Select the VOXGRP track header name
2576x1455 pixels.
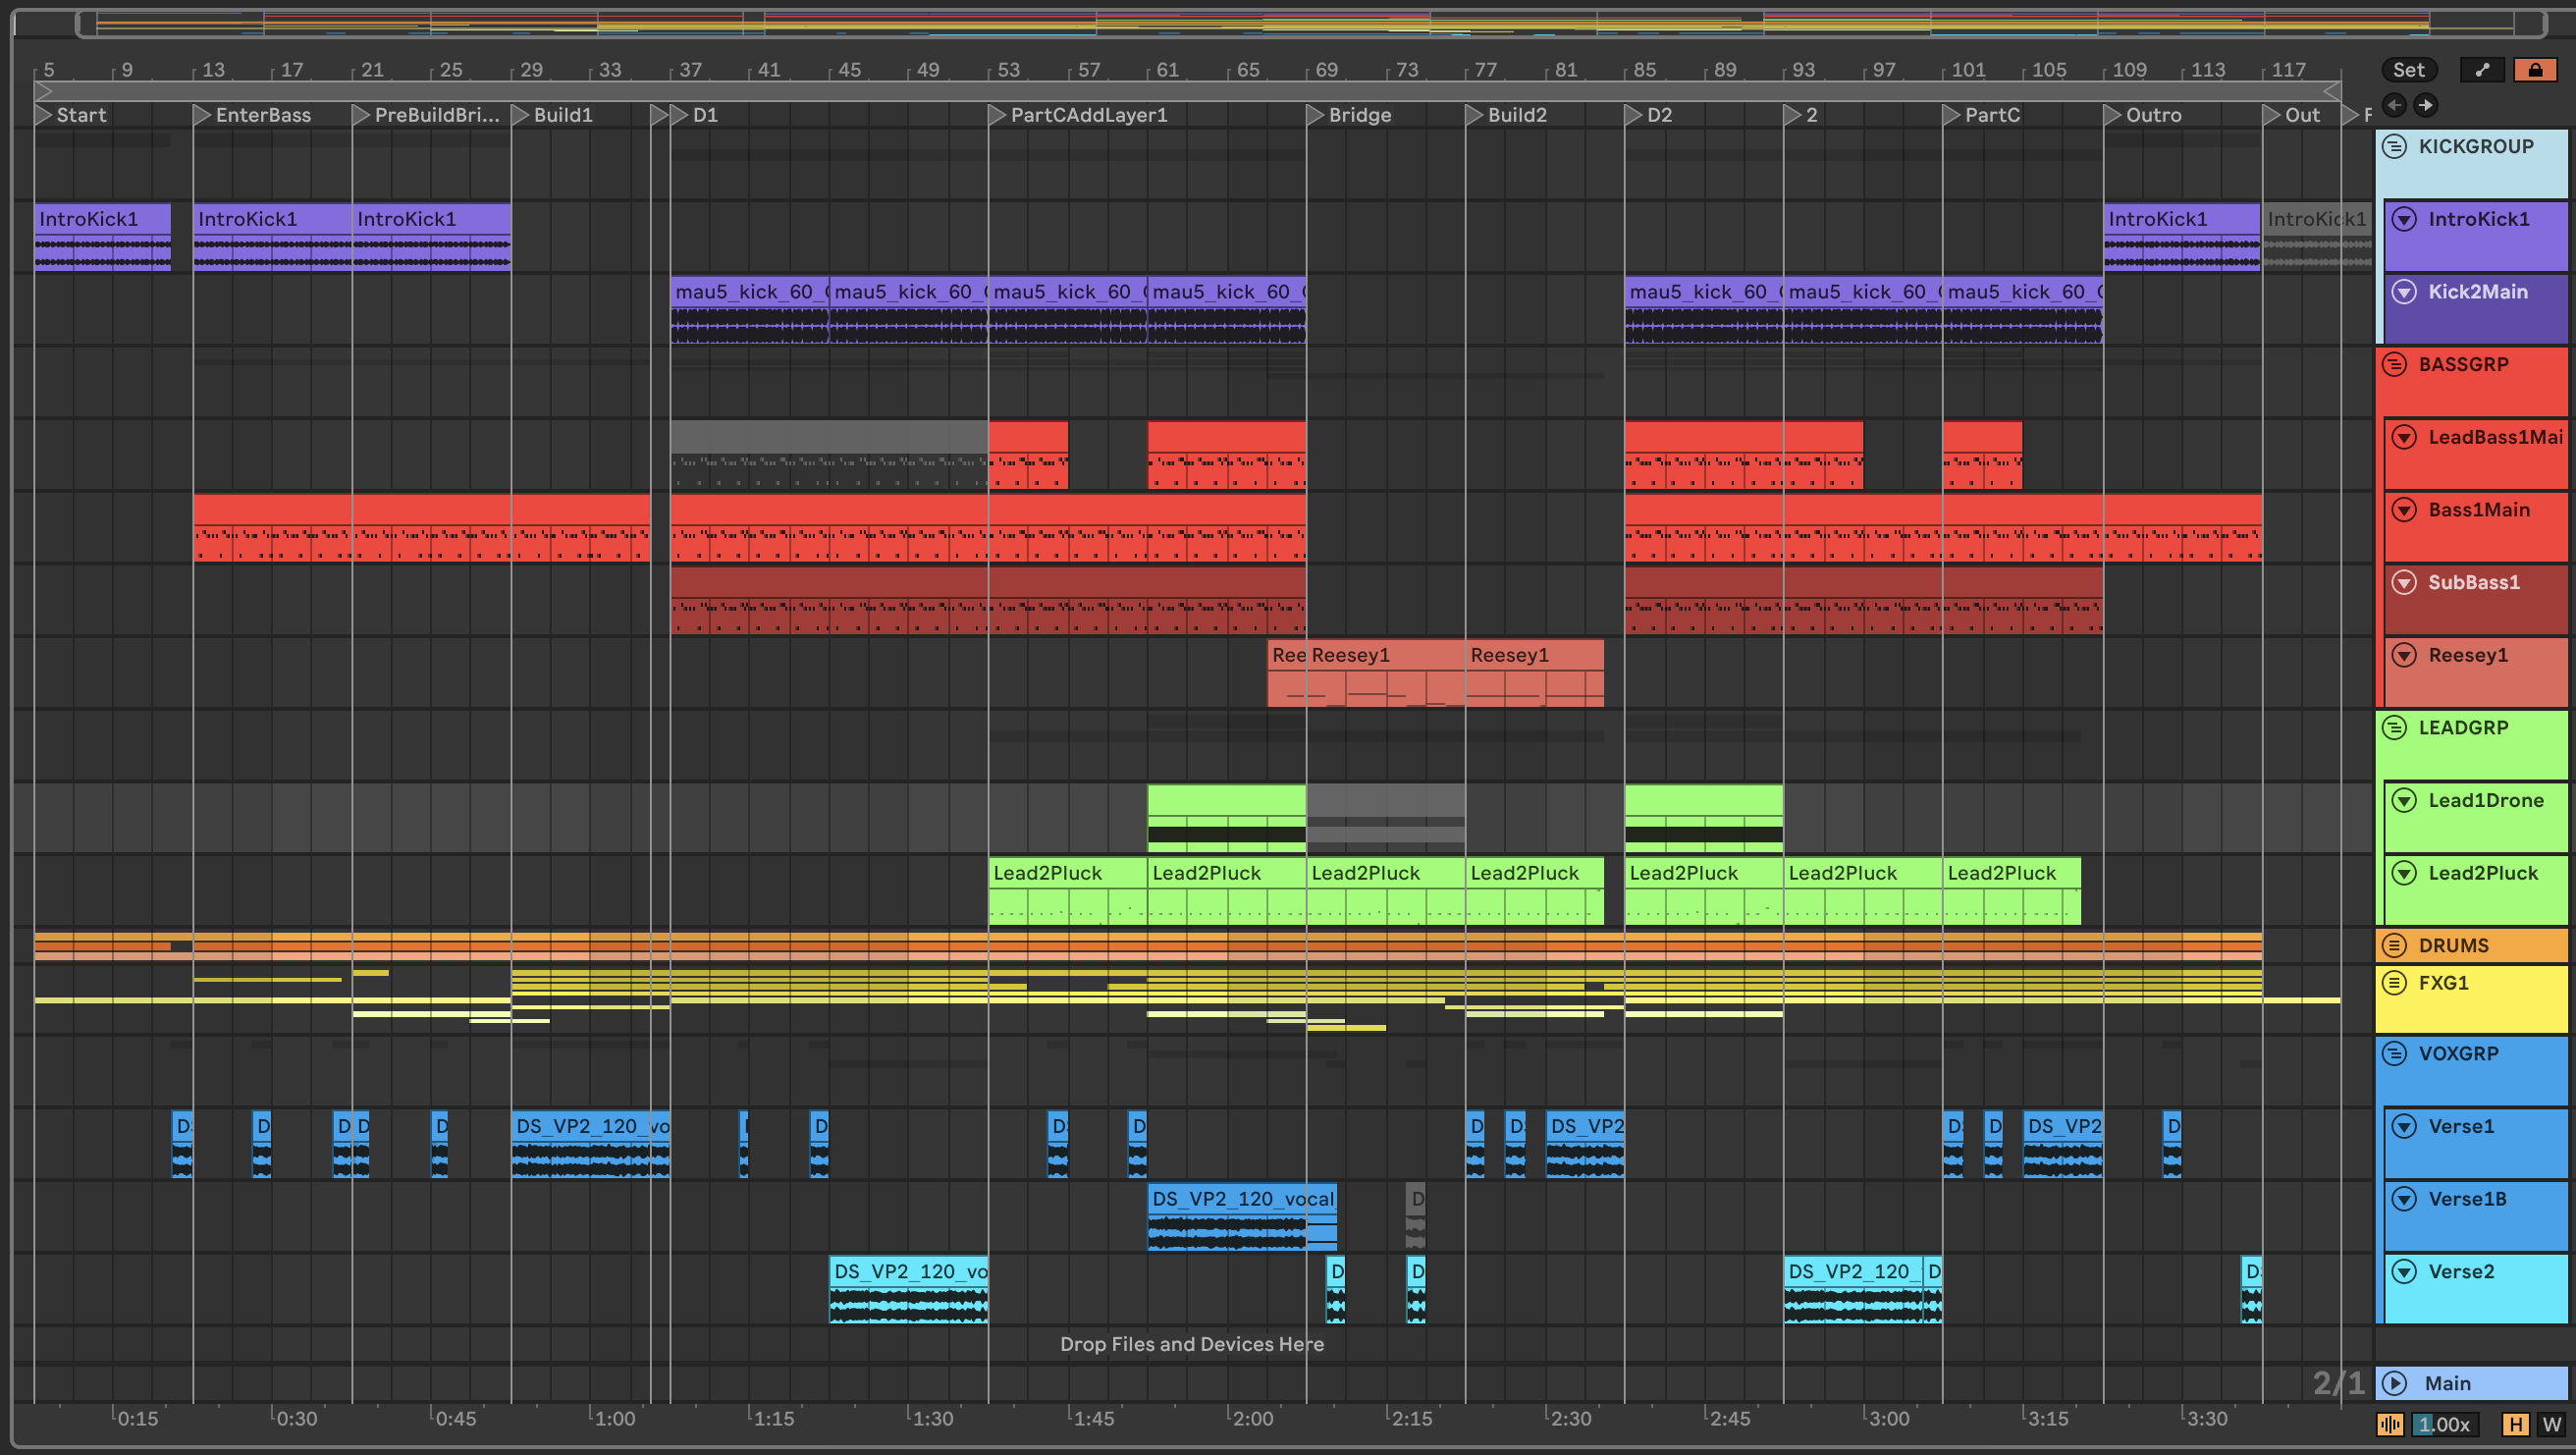2458,1054
